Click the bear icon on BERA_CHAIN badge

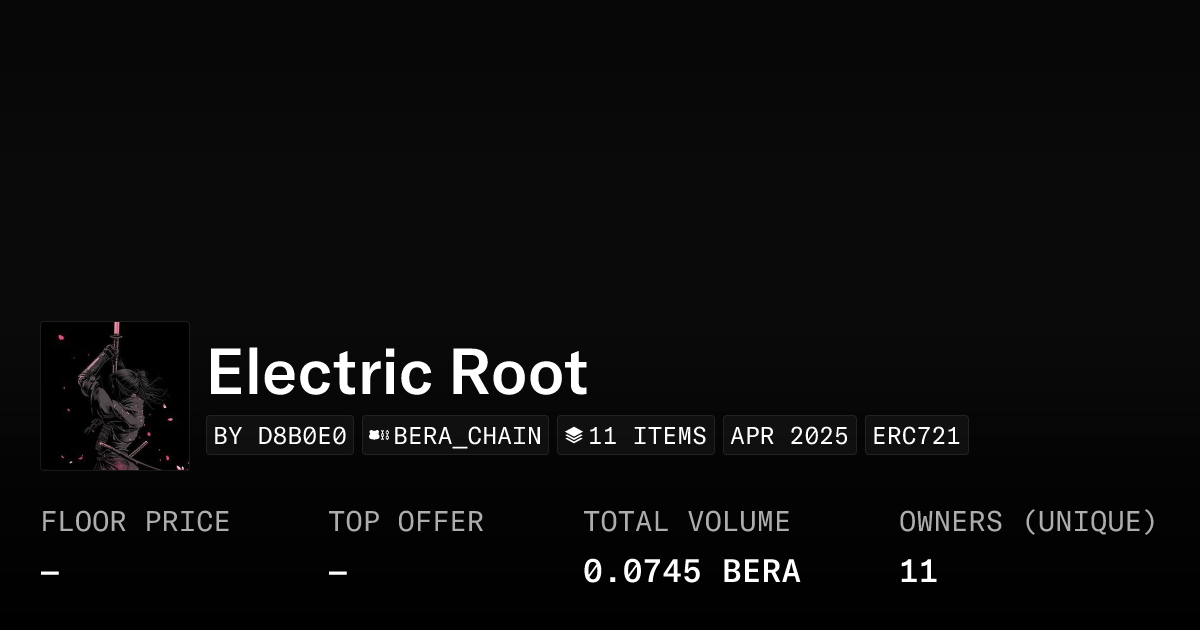coord(377,435)
